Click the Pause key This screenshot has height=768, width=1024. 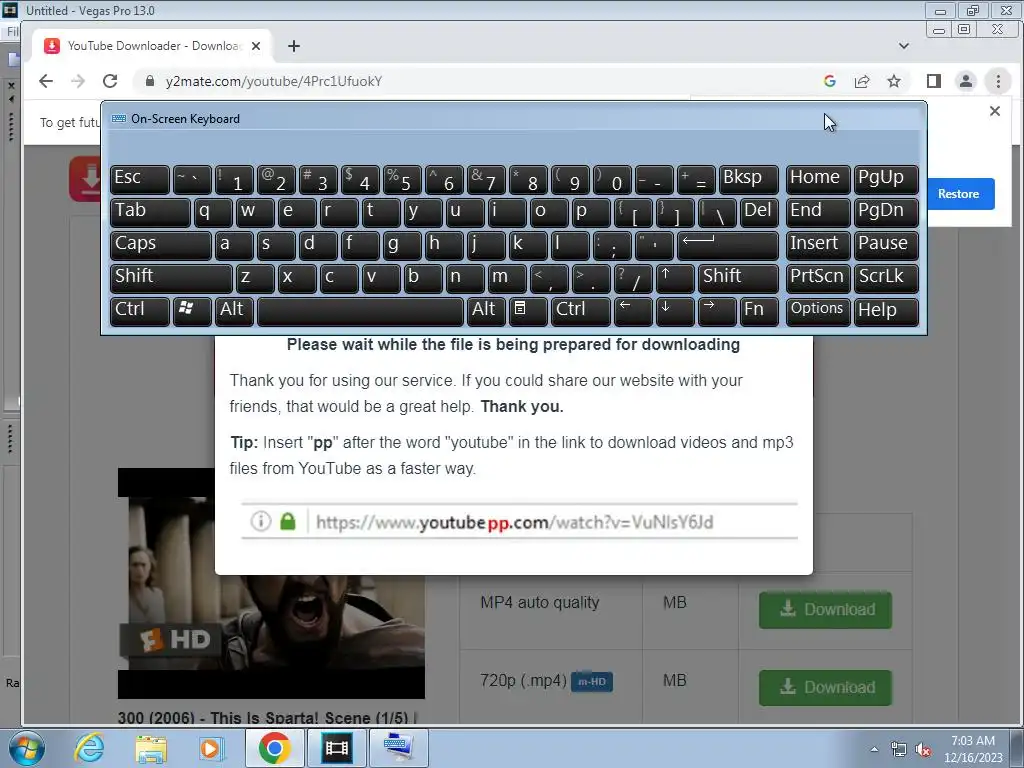tap(886, 245)
